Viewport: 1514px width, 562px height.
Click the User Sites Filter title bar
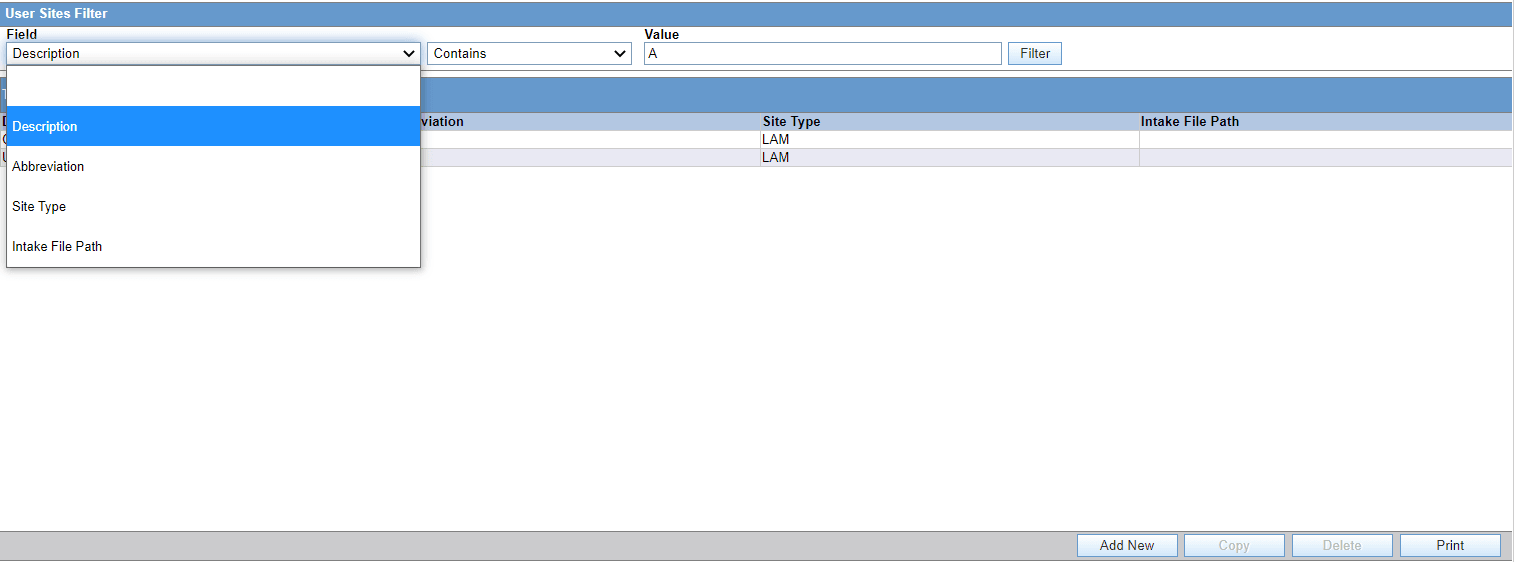pos(756,14)
